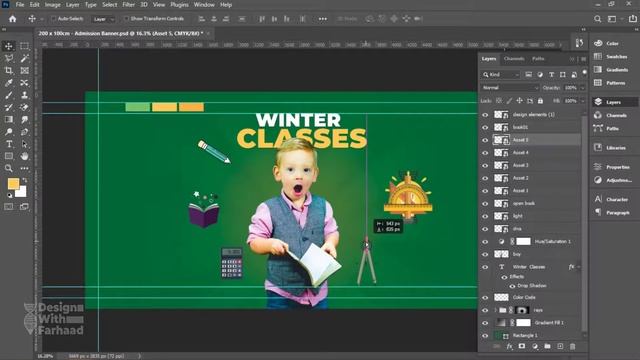Select the Clone Stamp tool

click(24, 95)
